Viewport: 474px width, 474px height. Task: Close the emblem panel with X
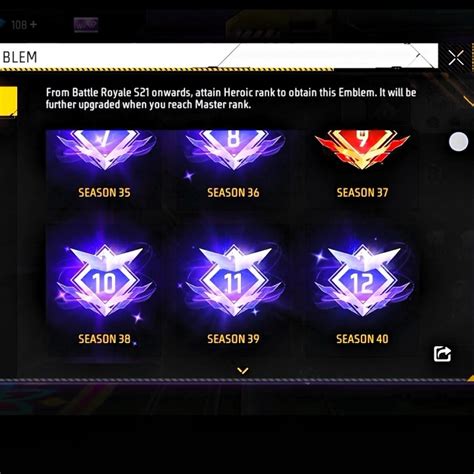456,58
